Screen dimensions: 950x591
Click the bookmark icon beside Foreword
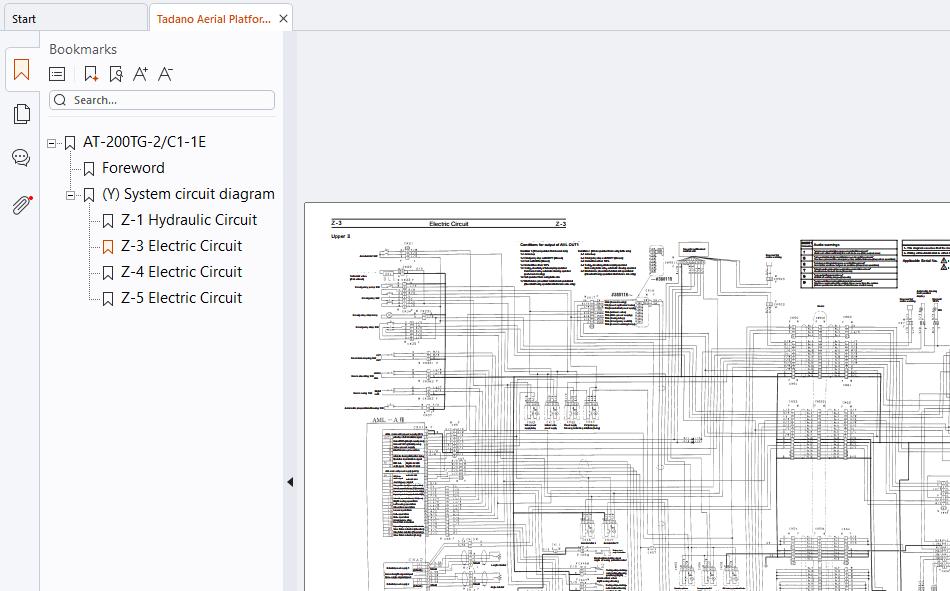click(89, 169)
